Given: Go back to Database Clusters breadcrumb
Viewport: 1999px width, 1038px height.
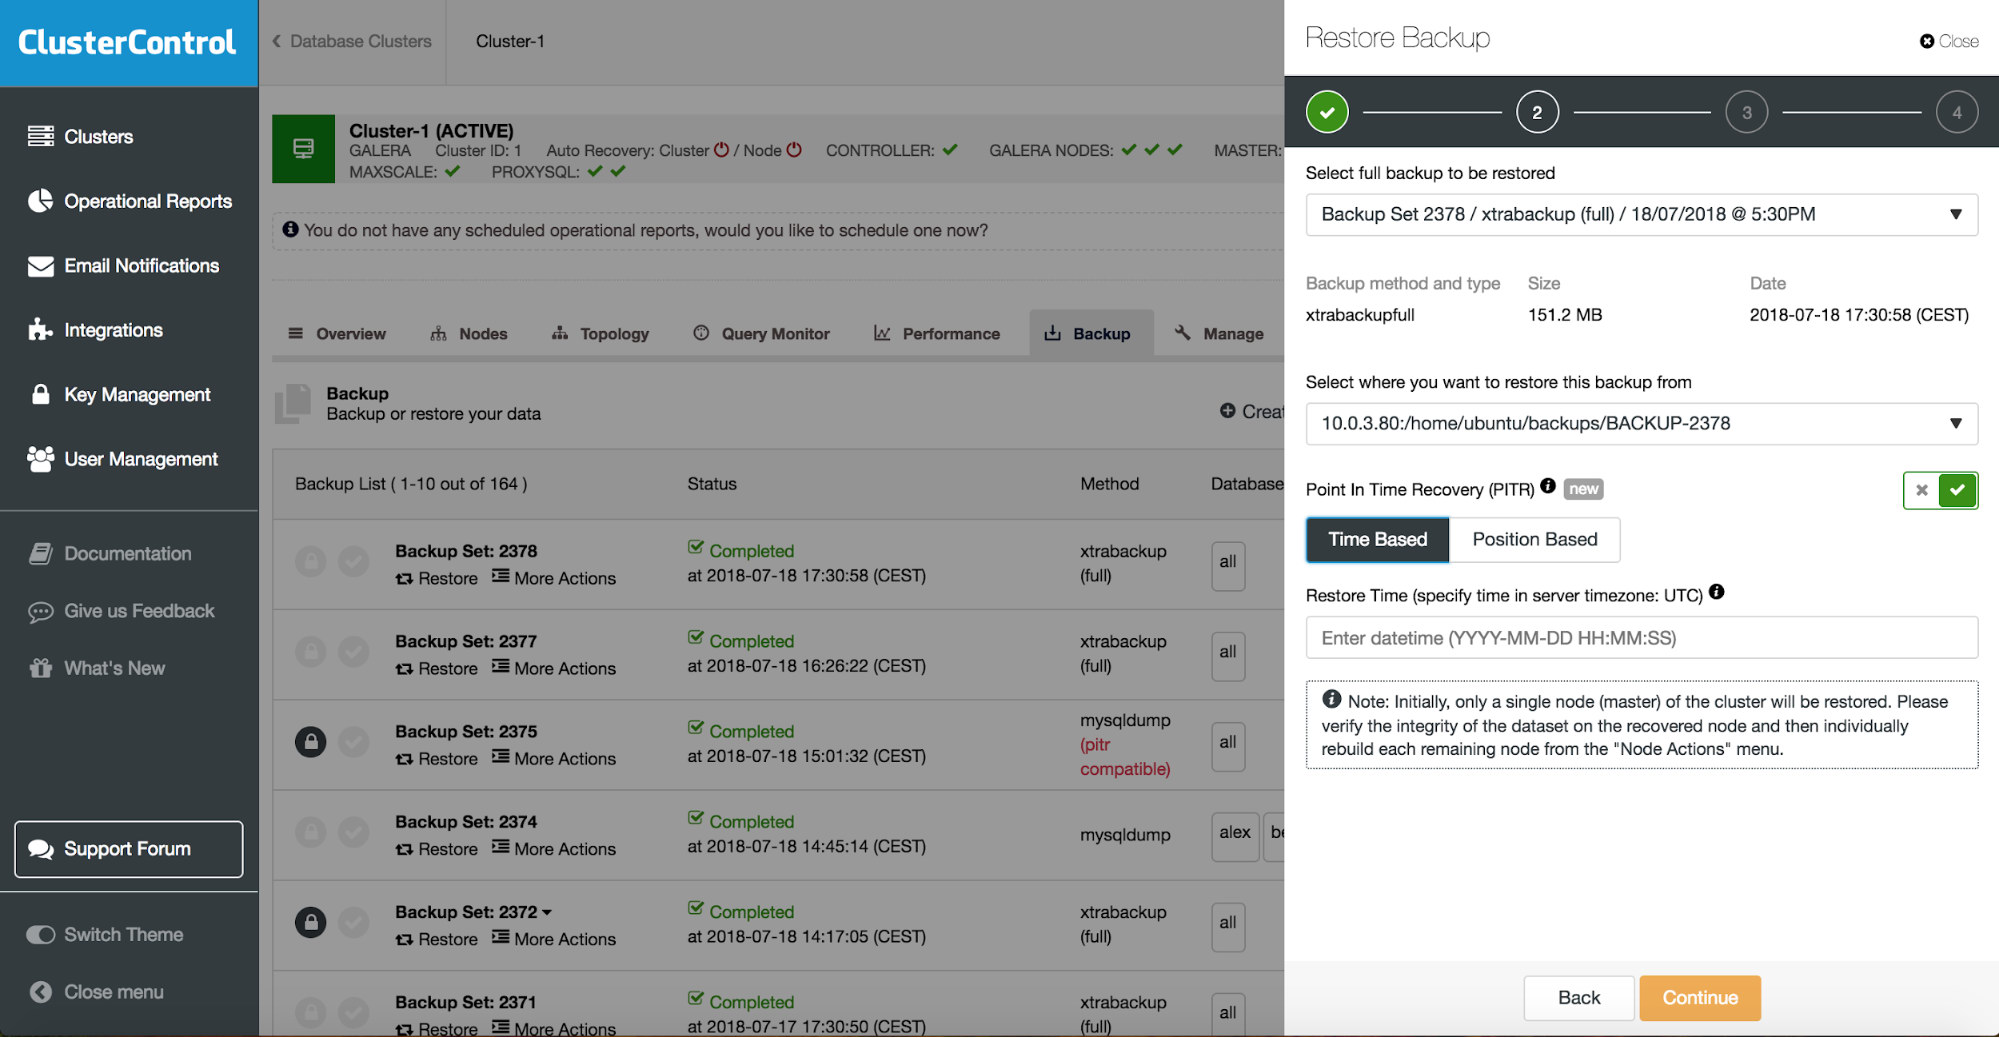Looking at the screenshot, I should click(352, 41).
